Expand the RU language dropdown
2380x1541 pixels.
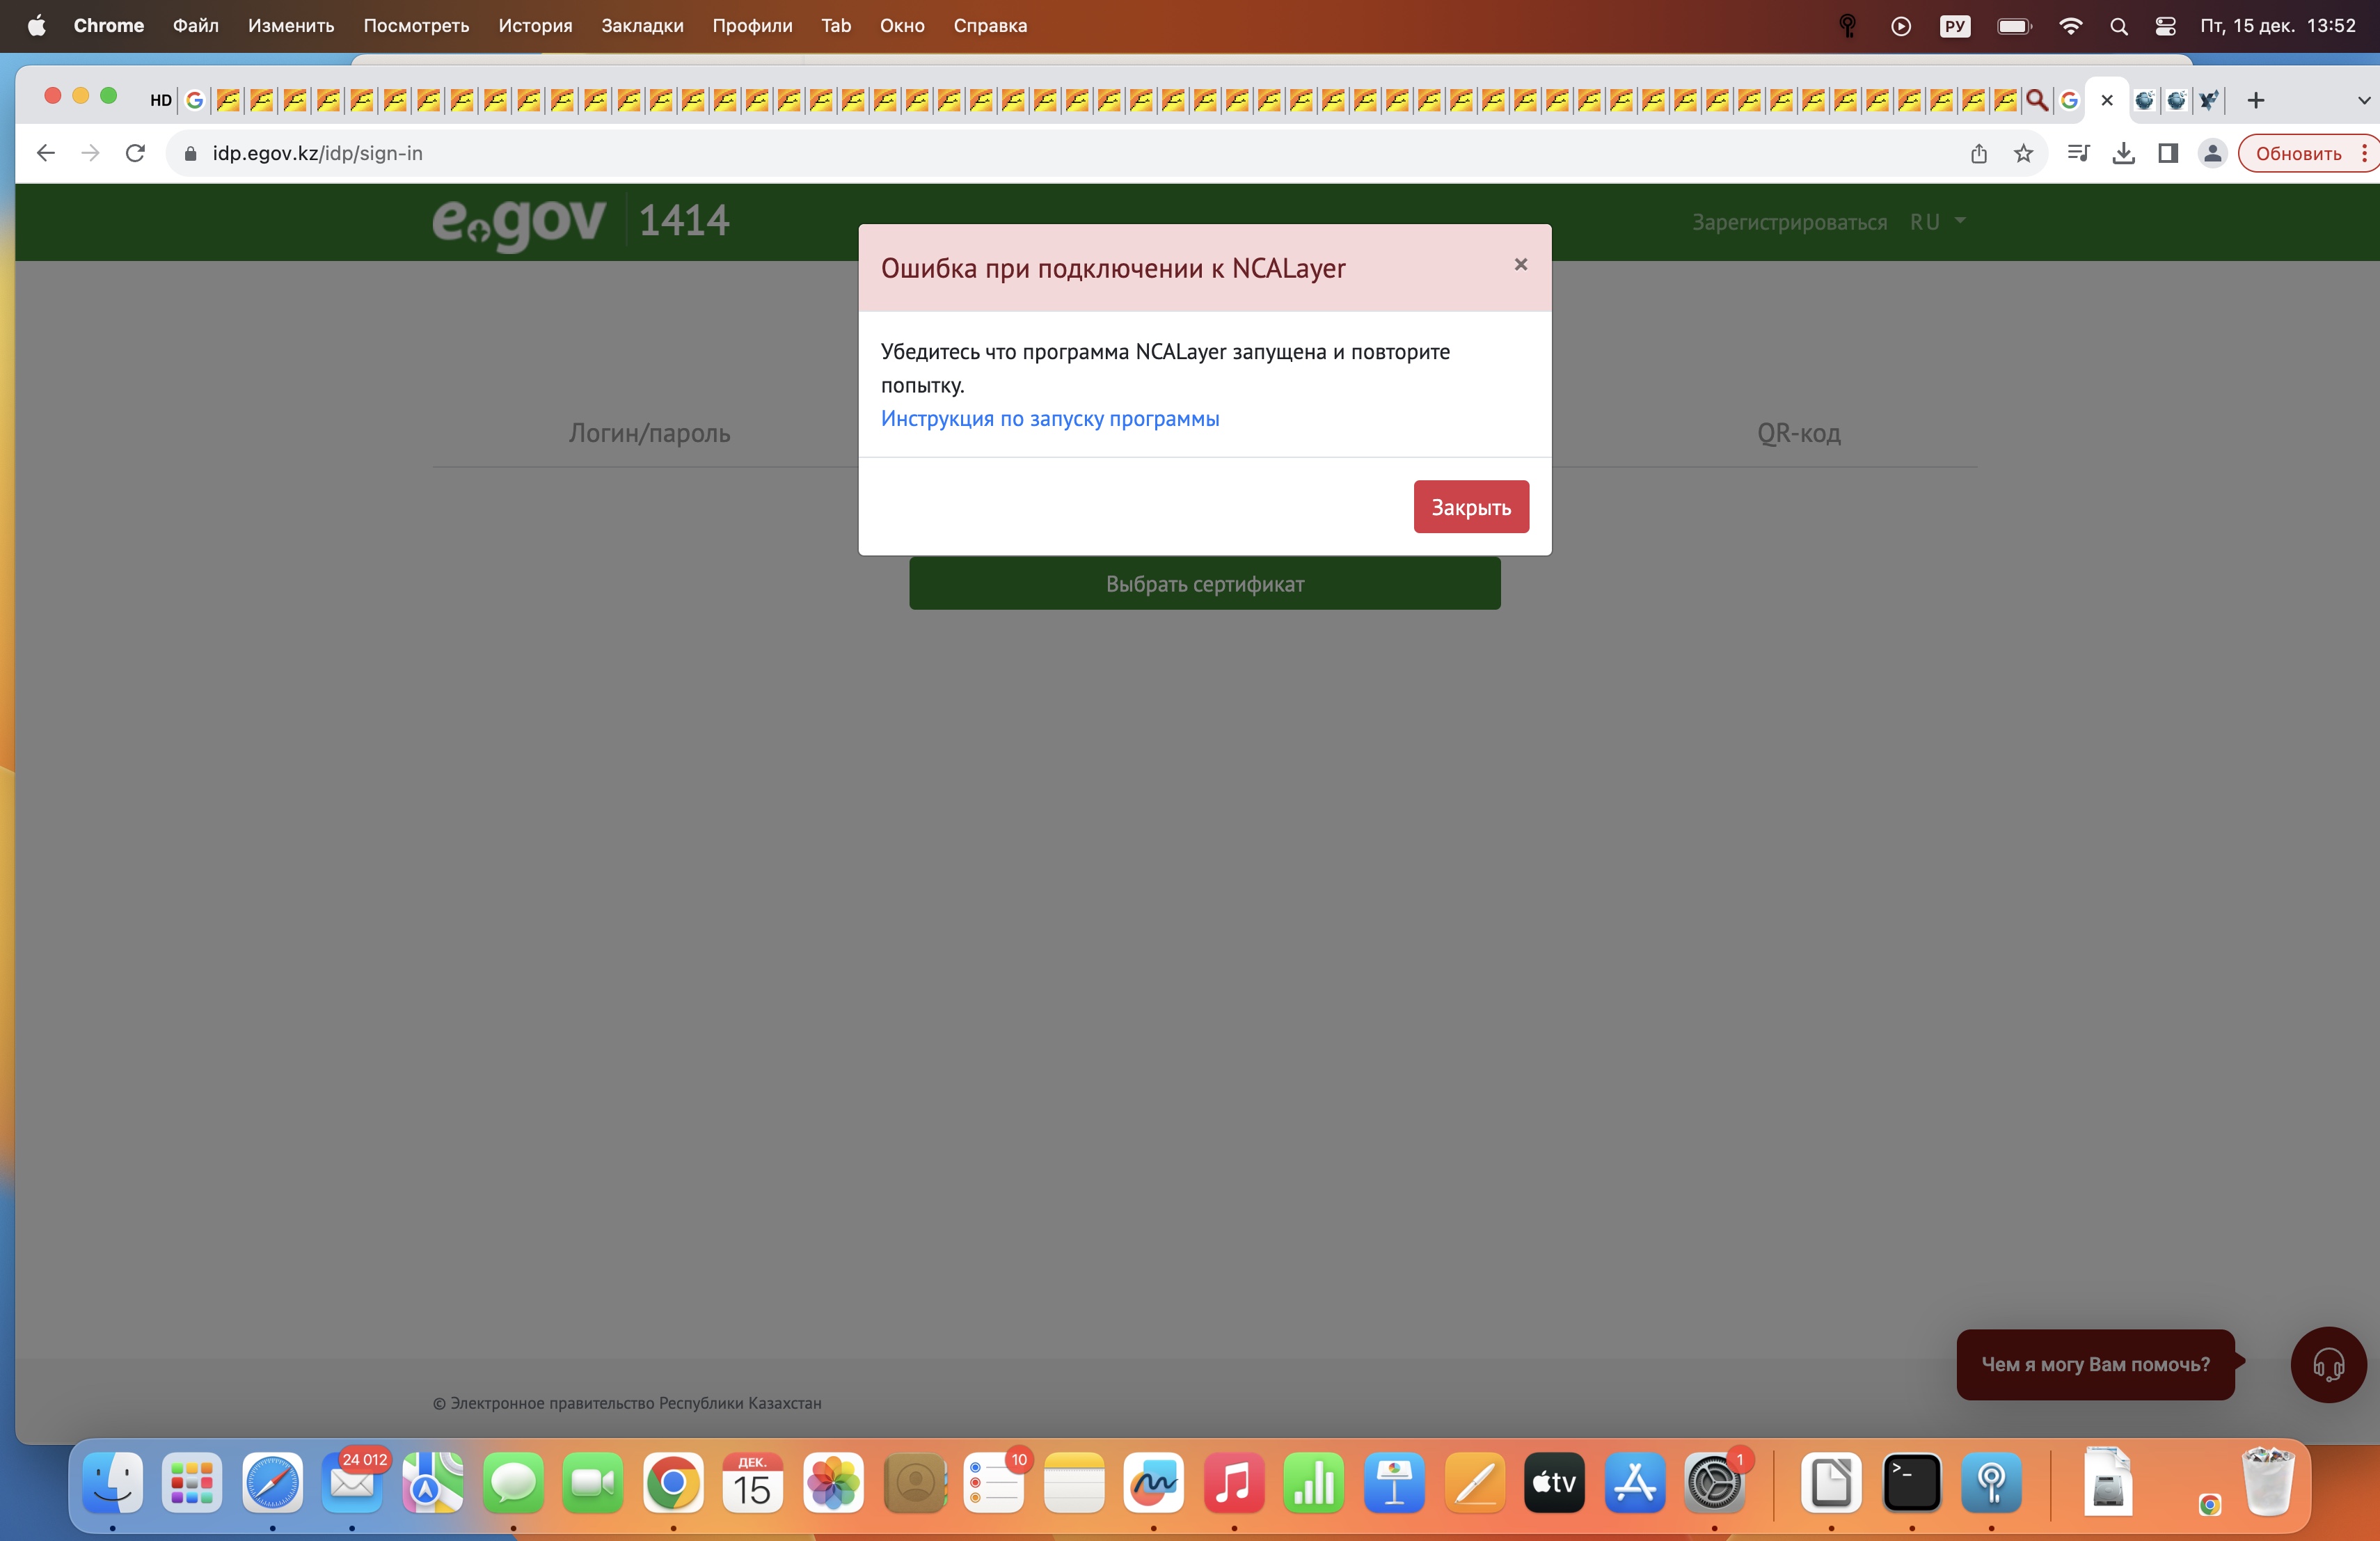coord(1937,221)
